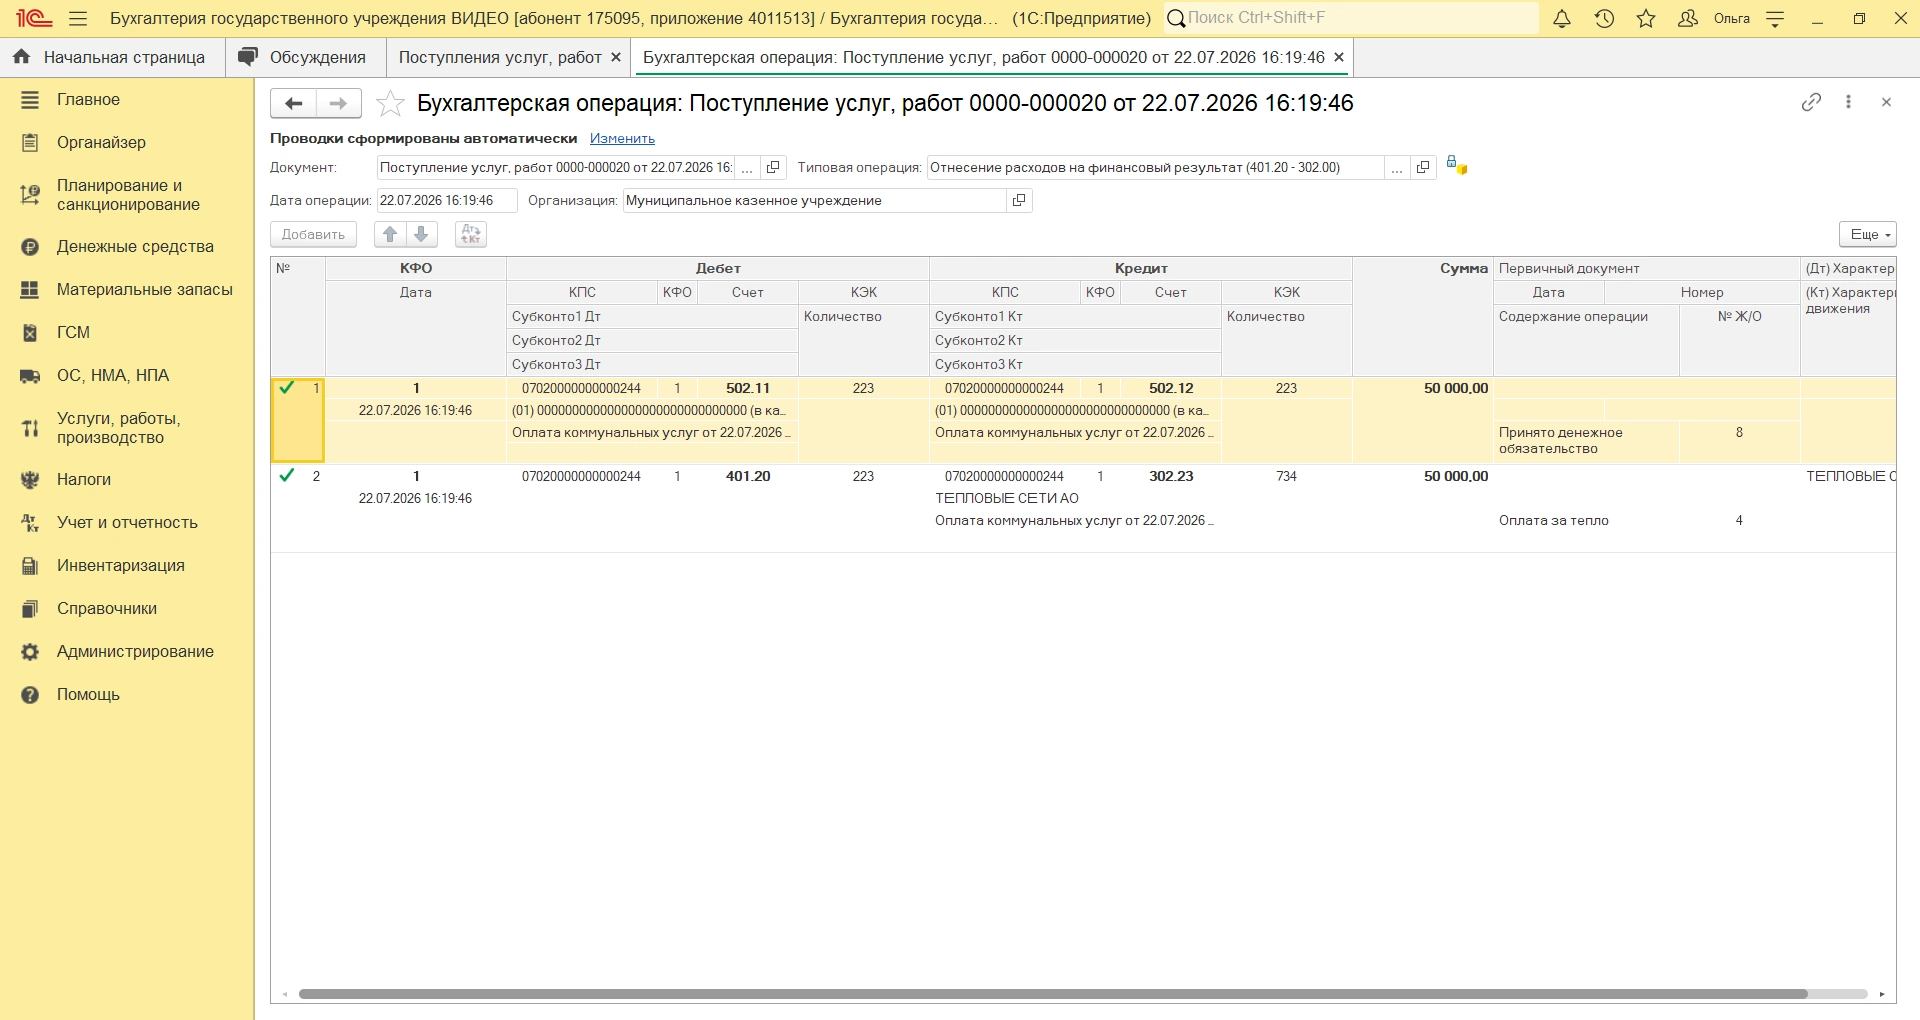Copy link to this document icon
1920x1020 pixels.
coord(1811,102)
